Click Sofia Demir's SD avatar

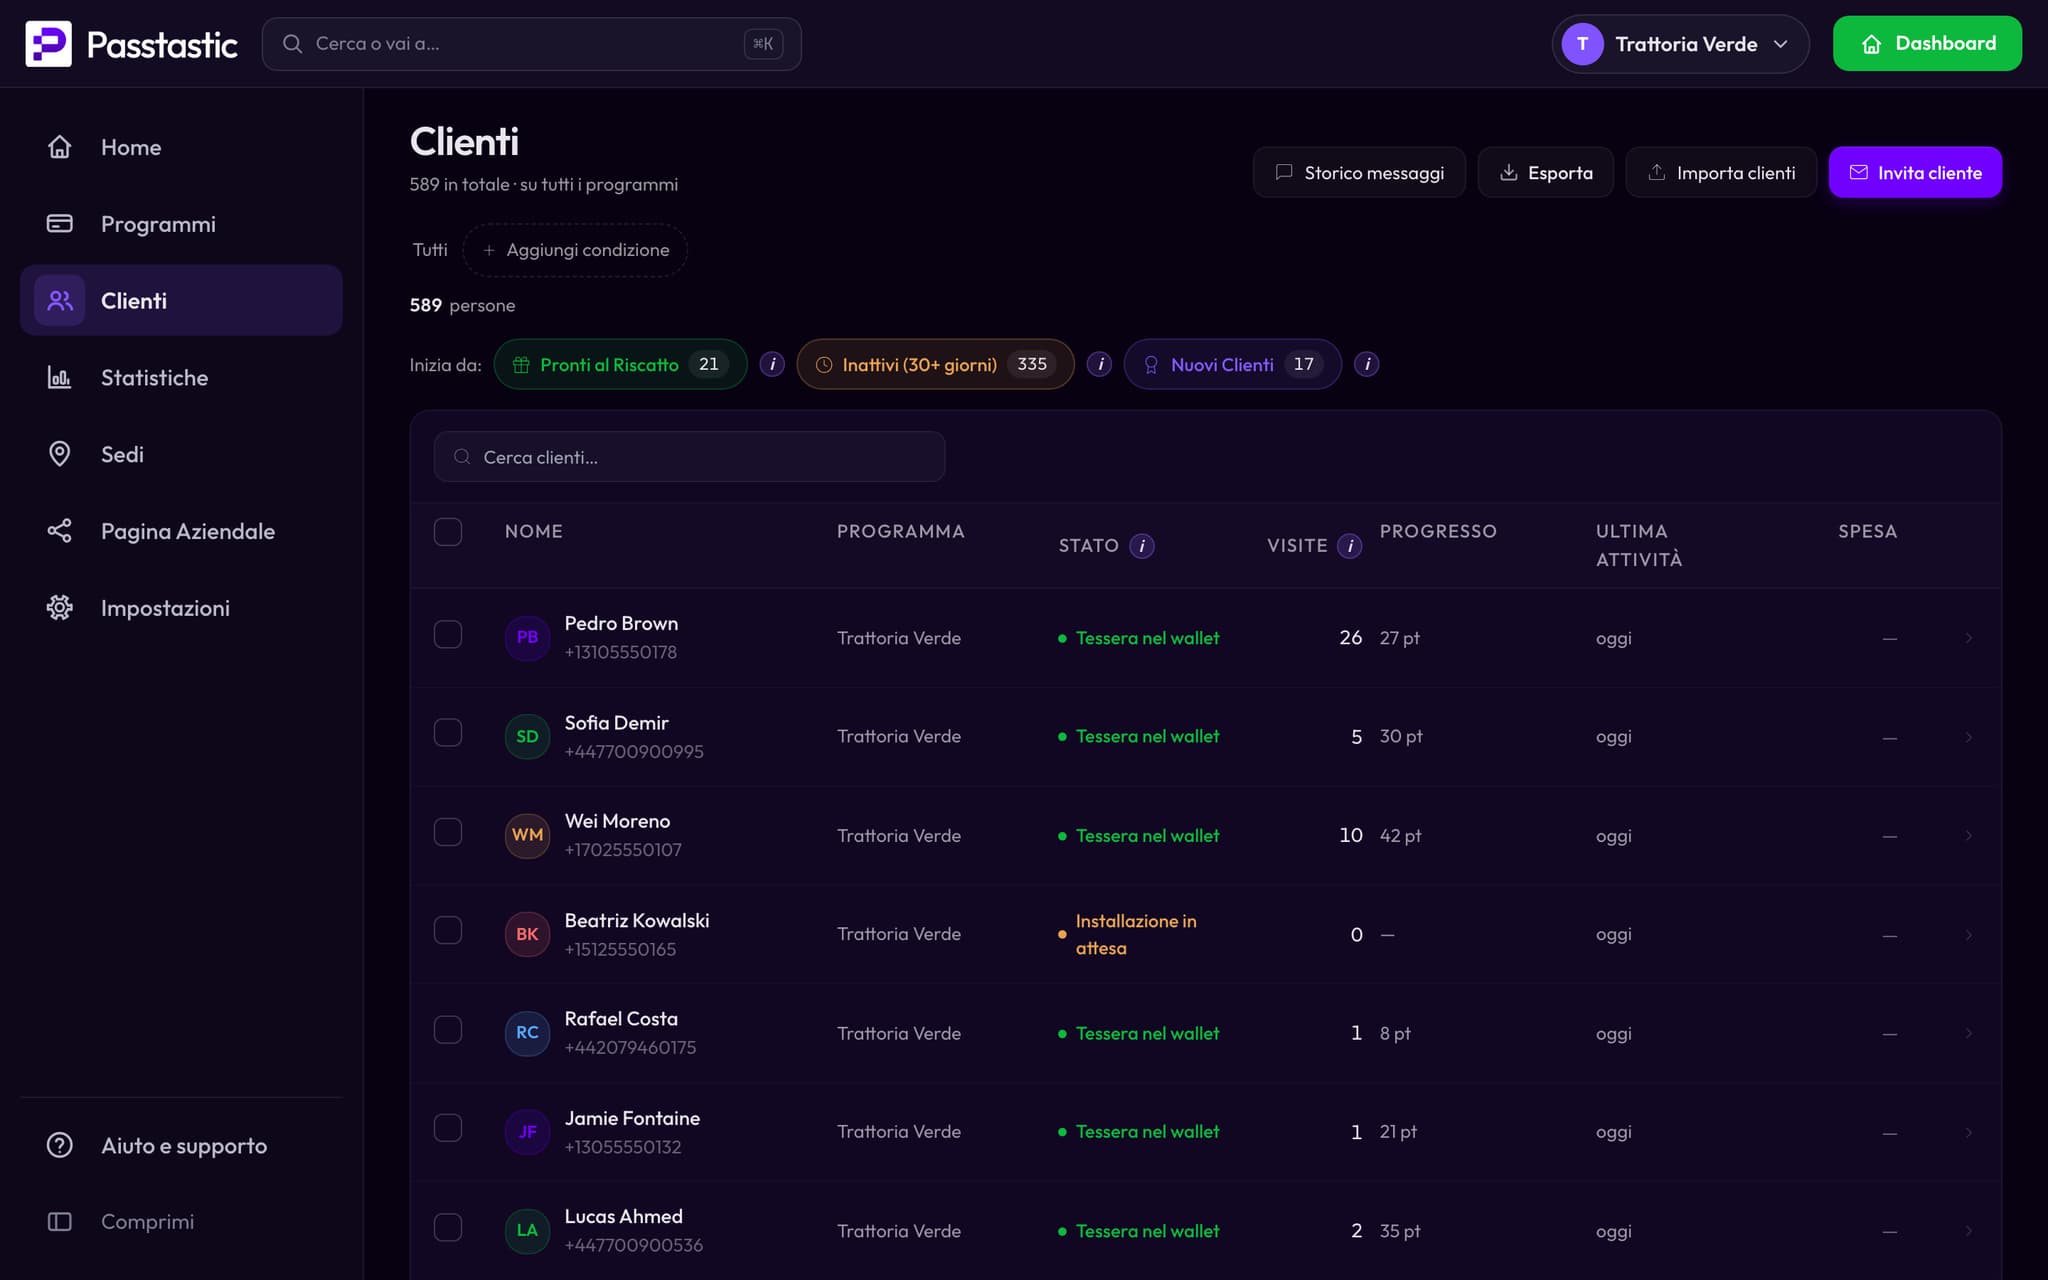pos(527,737)
